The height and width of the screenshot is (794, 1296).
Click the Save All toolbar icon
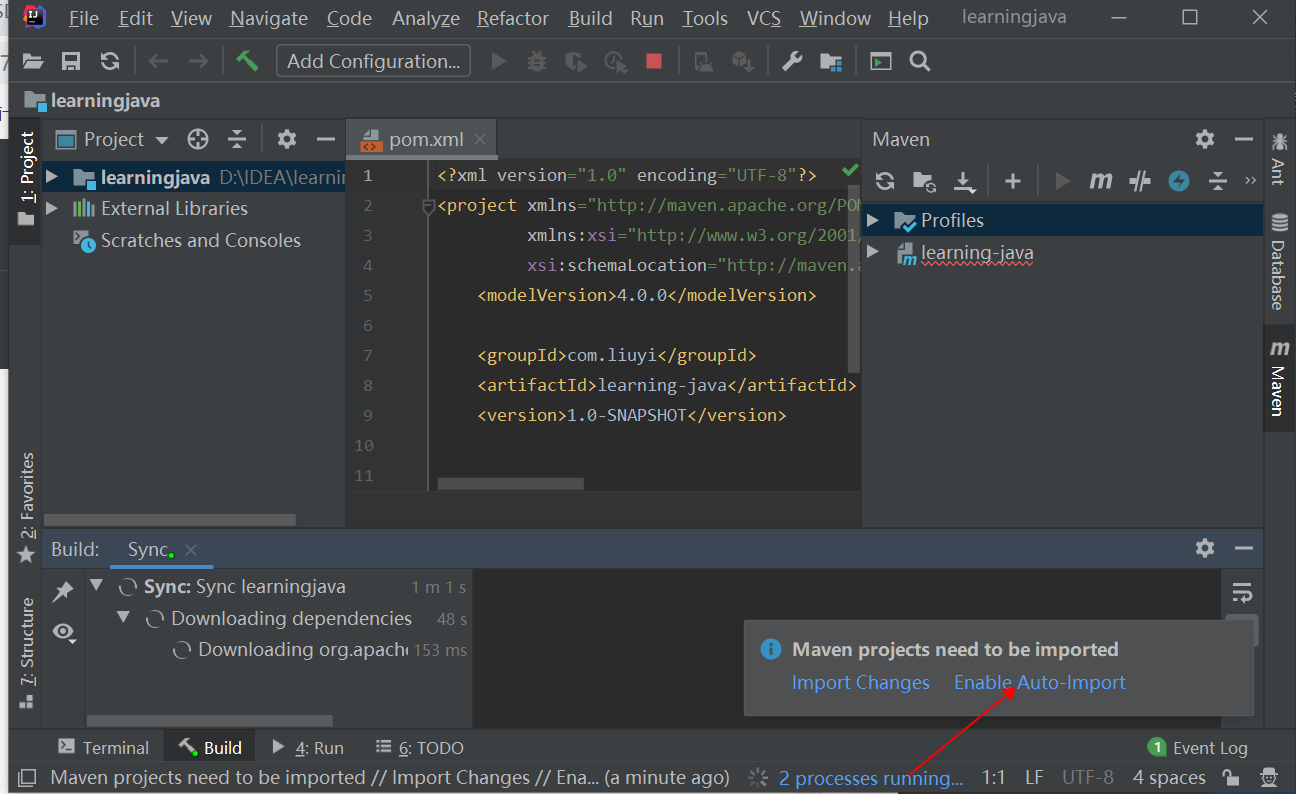point(71,62)
